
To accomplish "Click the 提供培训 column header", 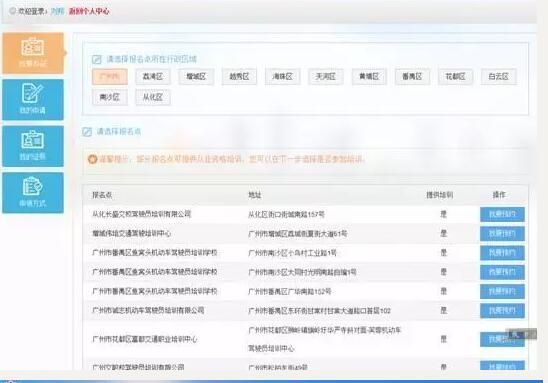I will point(440,195).
